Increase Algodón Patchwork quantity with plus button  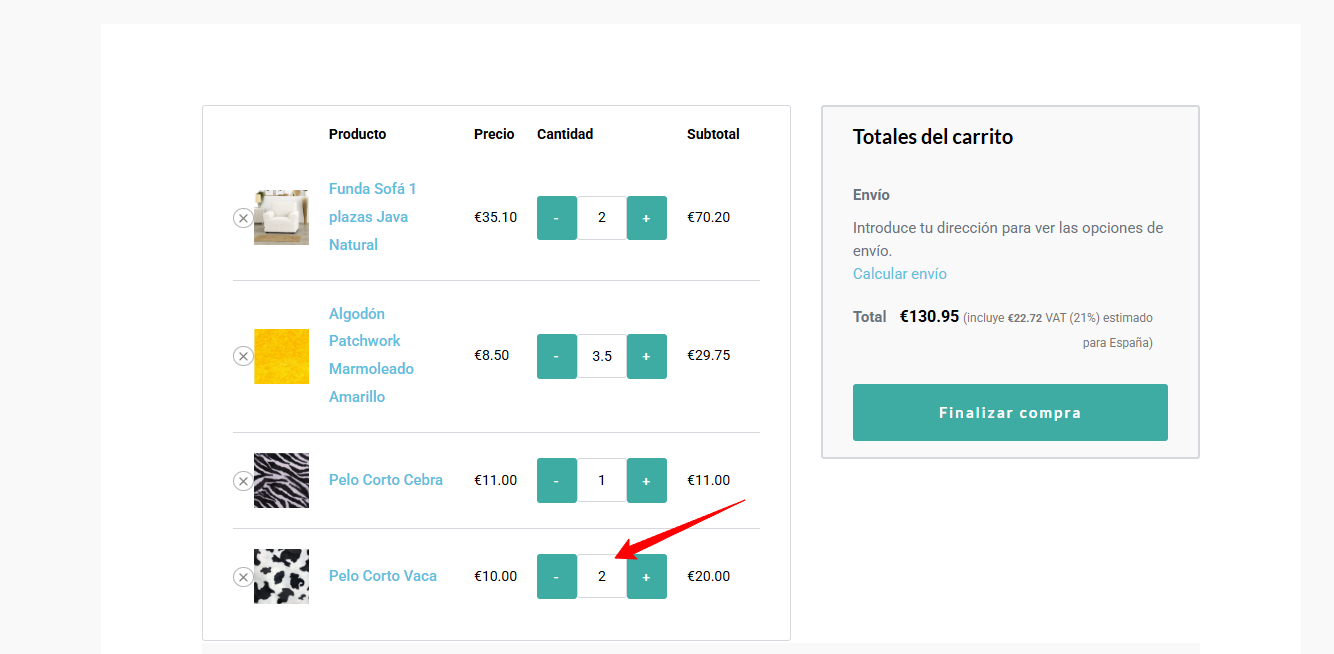point(646,356)
